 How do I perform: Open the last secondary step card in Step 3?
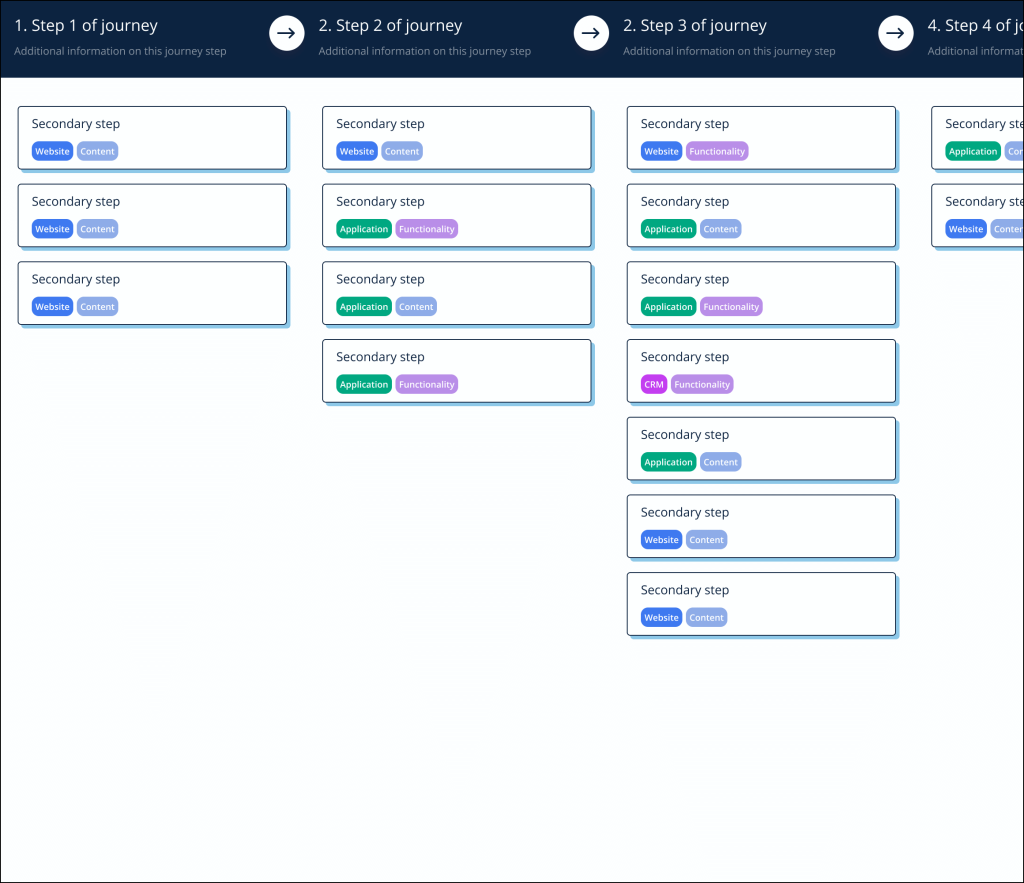760,603
